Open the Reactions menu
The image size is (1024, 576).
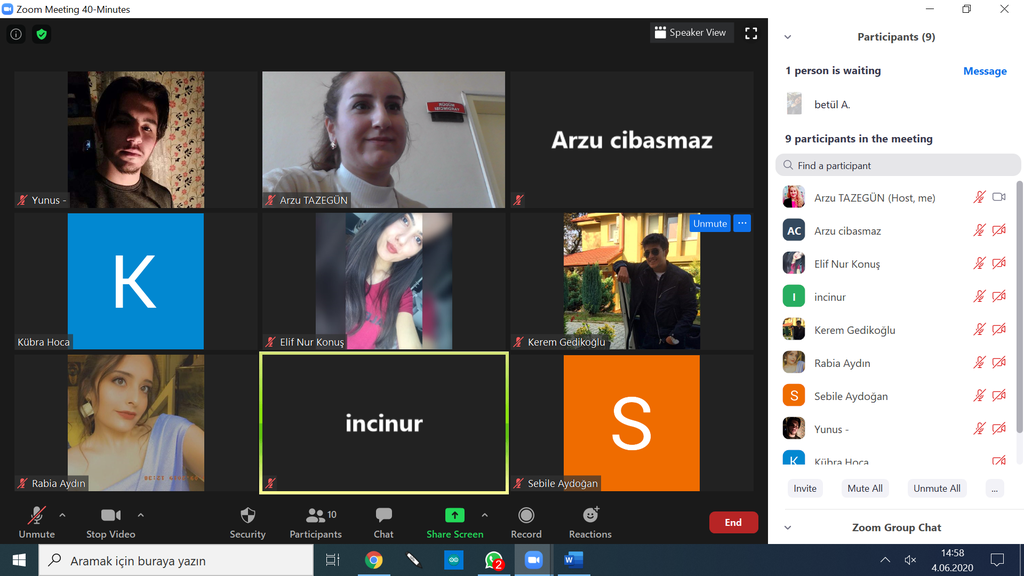click(590, 521)
